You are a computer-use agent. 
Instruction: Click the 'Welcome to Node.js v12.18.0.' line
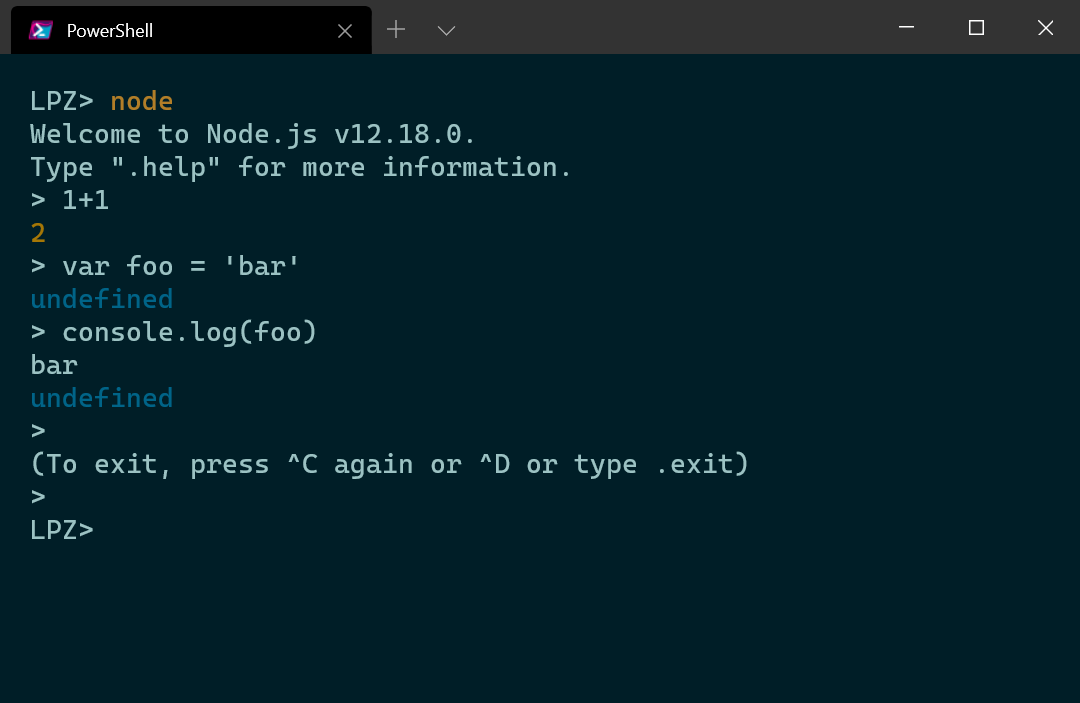(252, 134)
